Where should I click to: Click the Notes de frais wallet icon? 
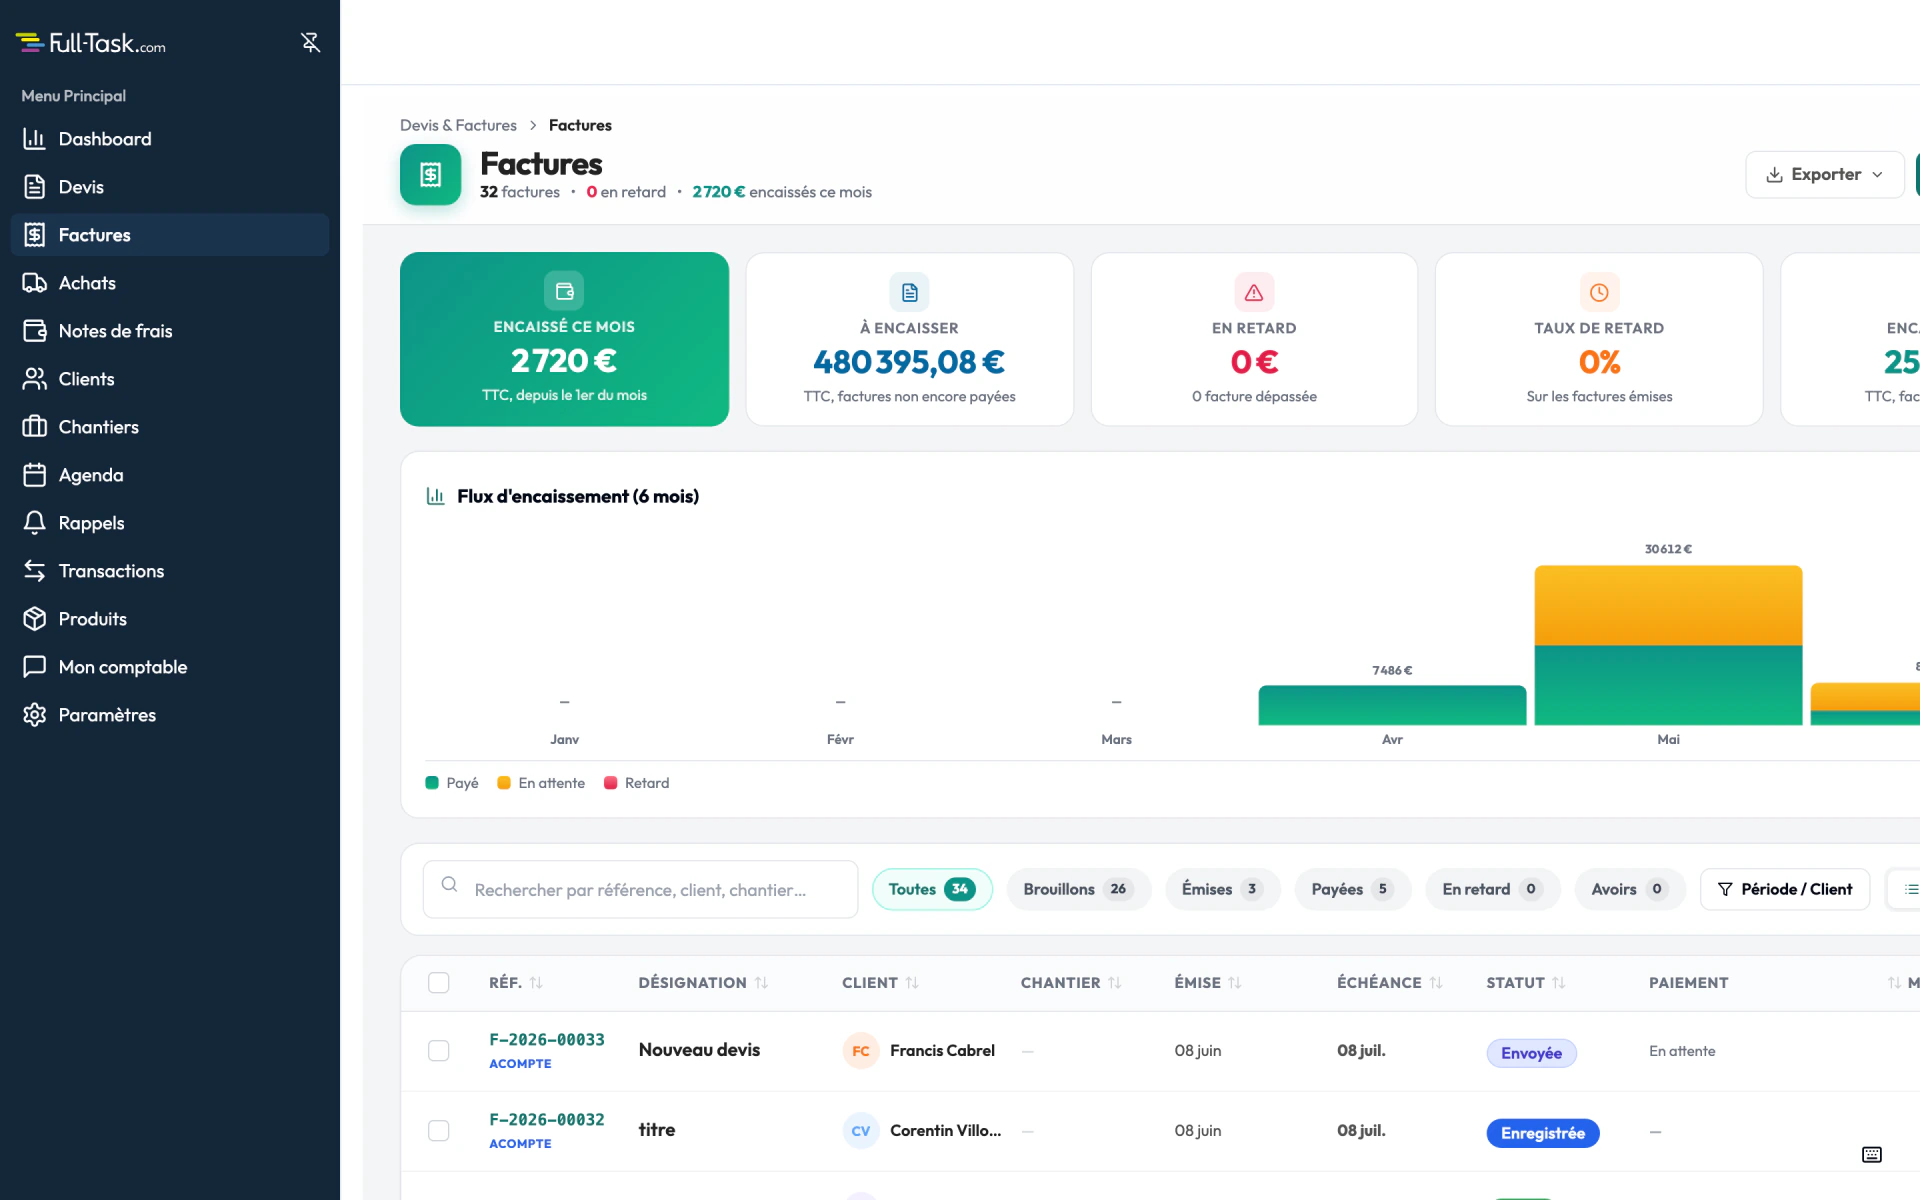35,331
